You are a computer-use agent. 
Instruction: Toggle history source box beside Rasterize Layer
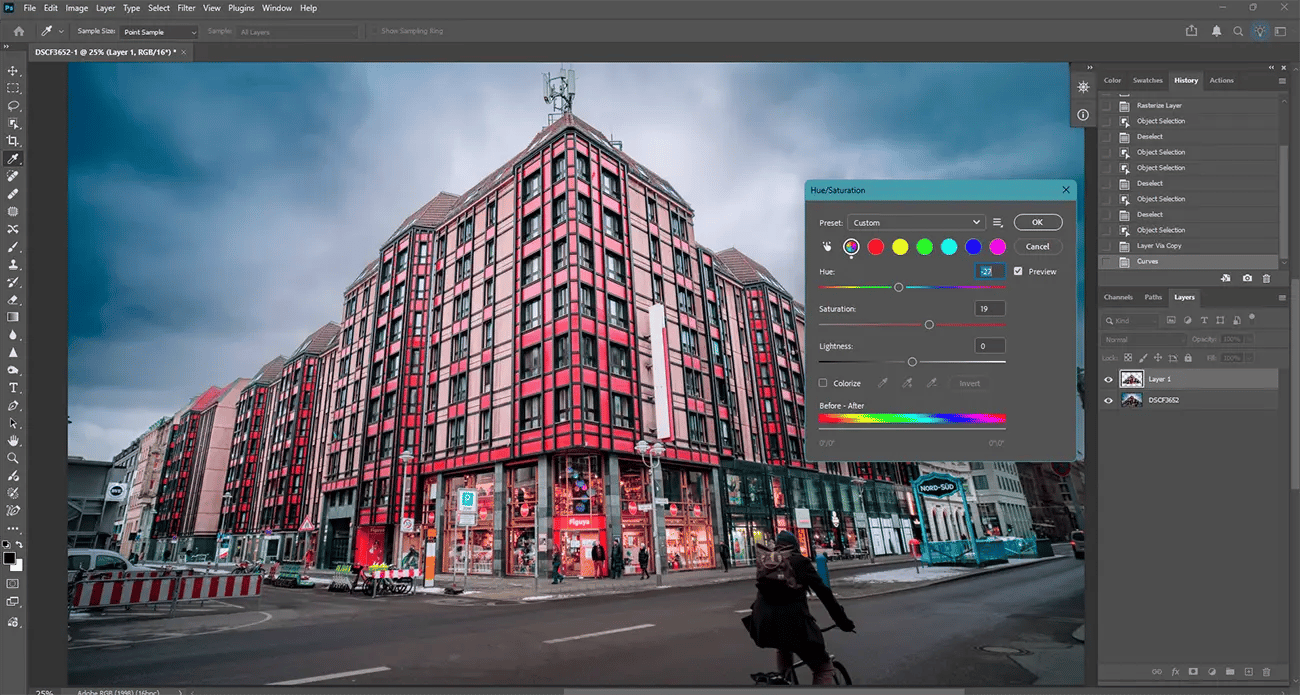[x=1106, y=105]
